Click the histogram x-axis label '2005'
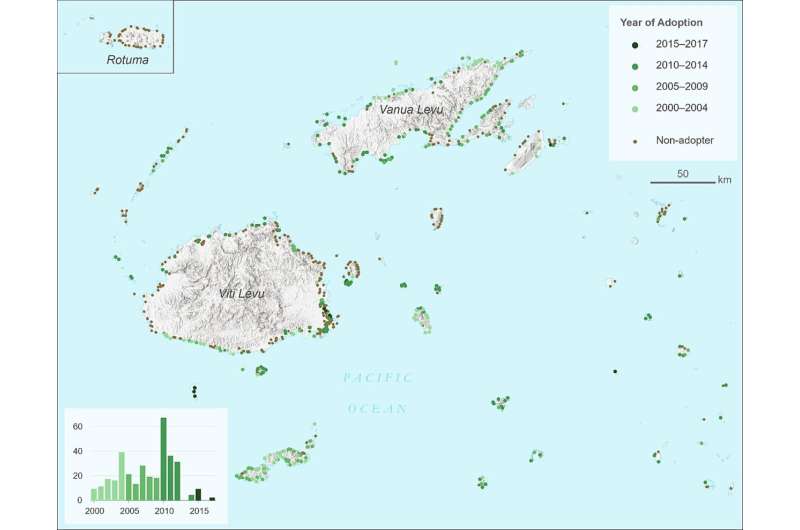The height and width of the screenshot is (530, 800). (129, 511)
